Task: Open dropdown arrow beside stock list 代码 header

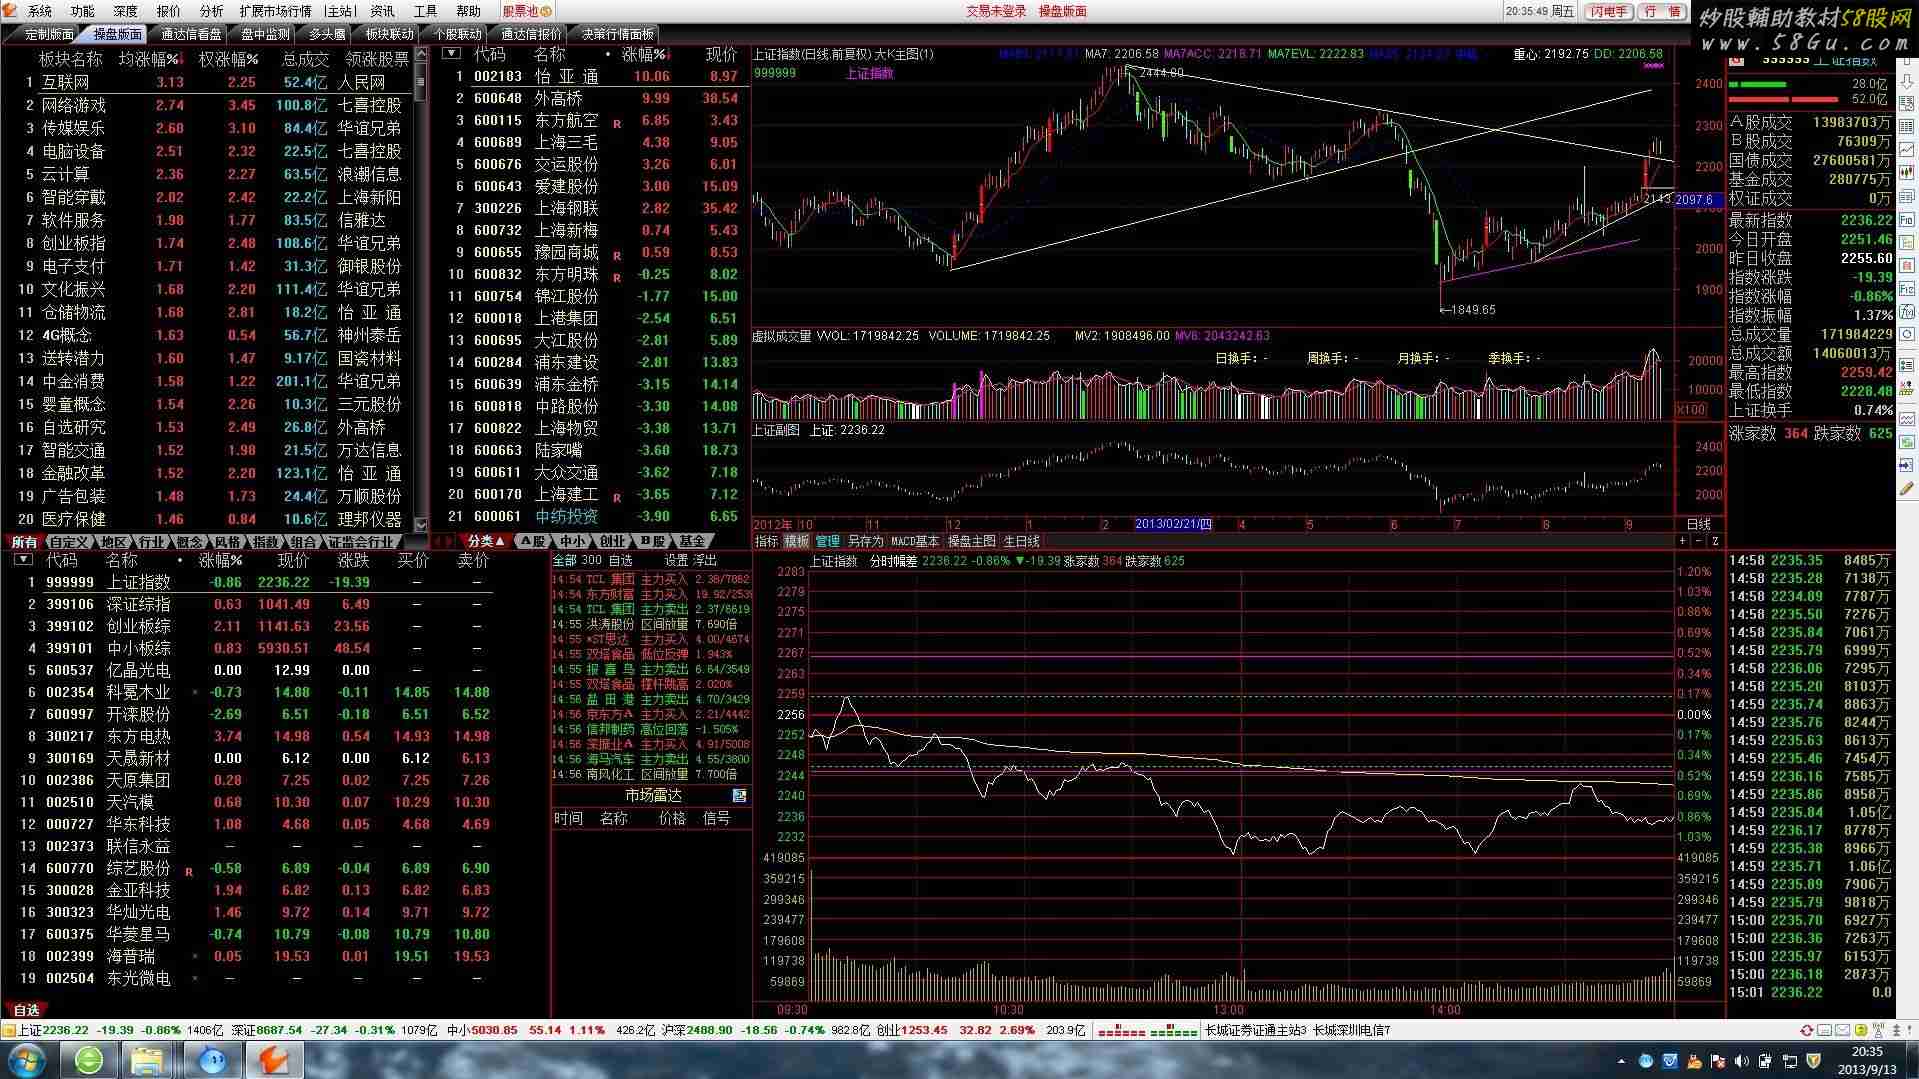Action: [452, 54]
